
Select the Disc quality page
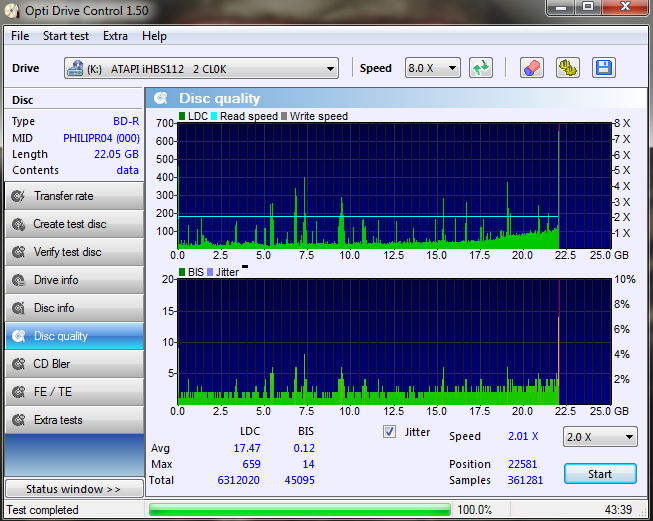74,336
